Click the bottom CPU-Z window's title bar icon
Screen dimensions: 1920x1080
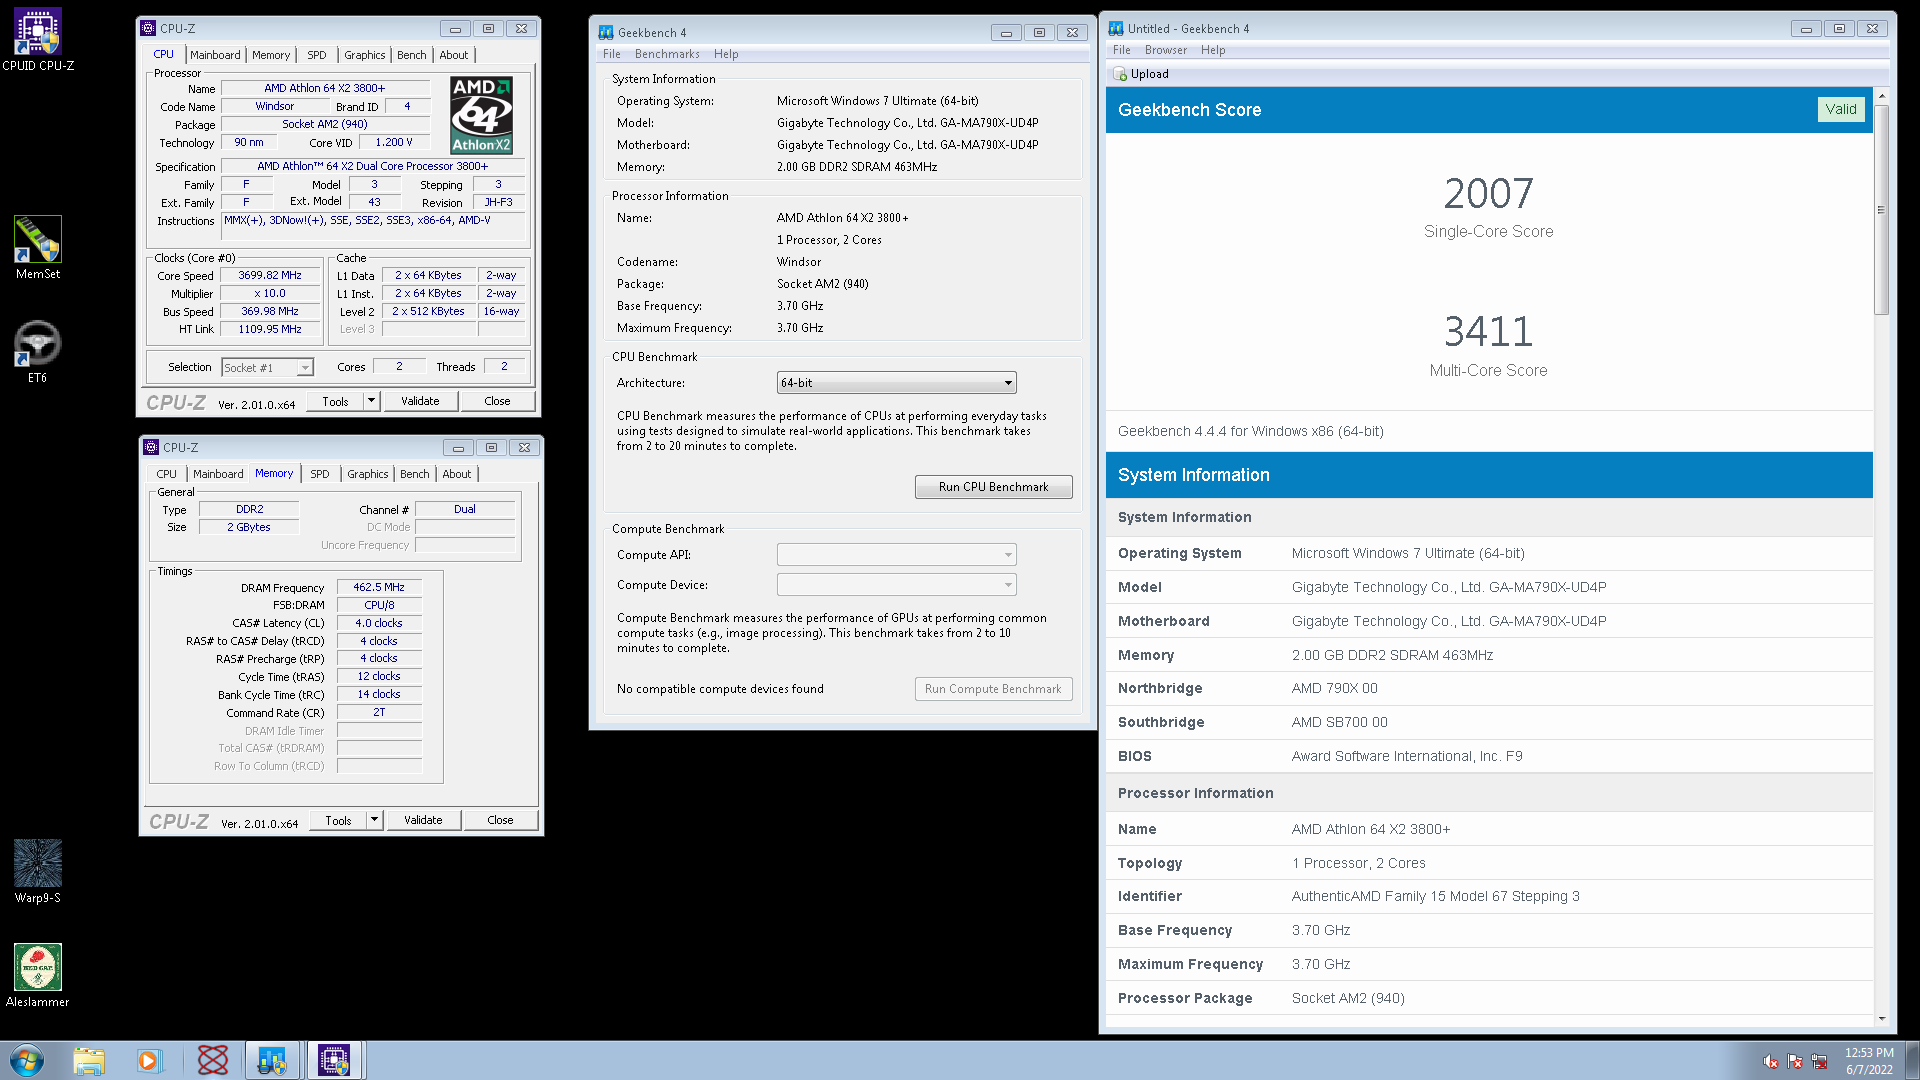point(151,447)
